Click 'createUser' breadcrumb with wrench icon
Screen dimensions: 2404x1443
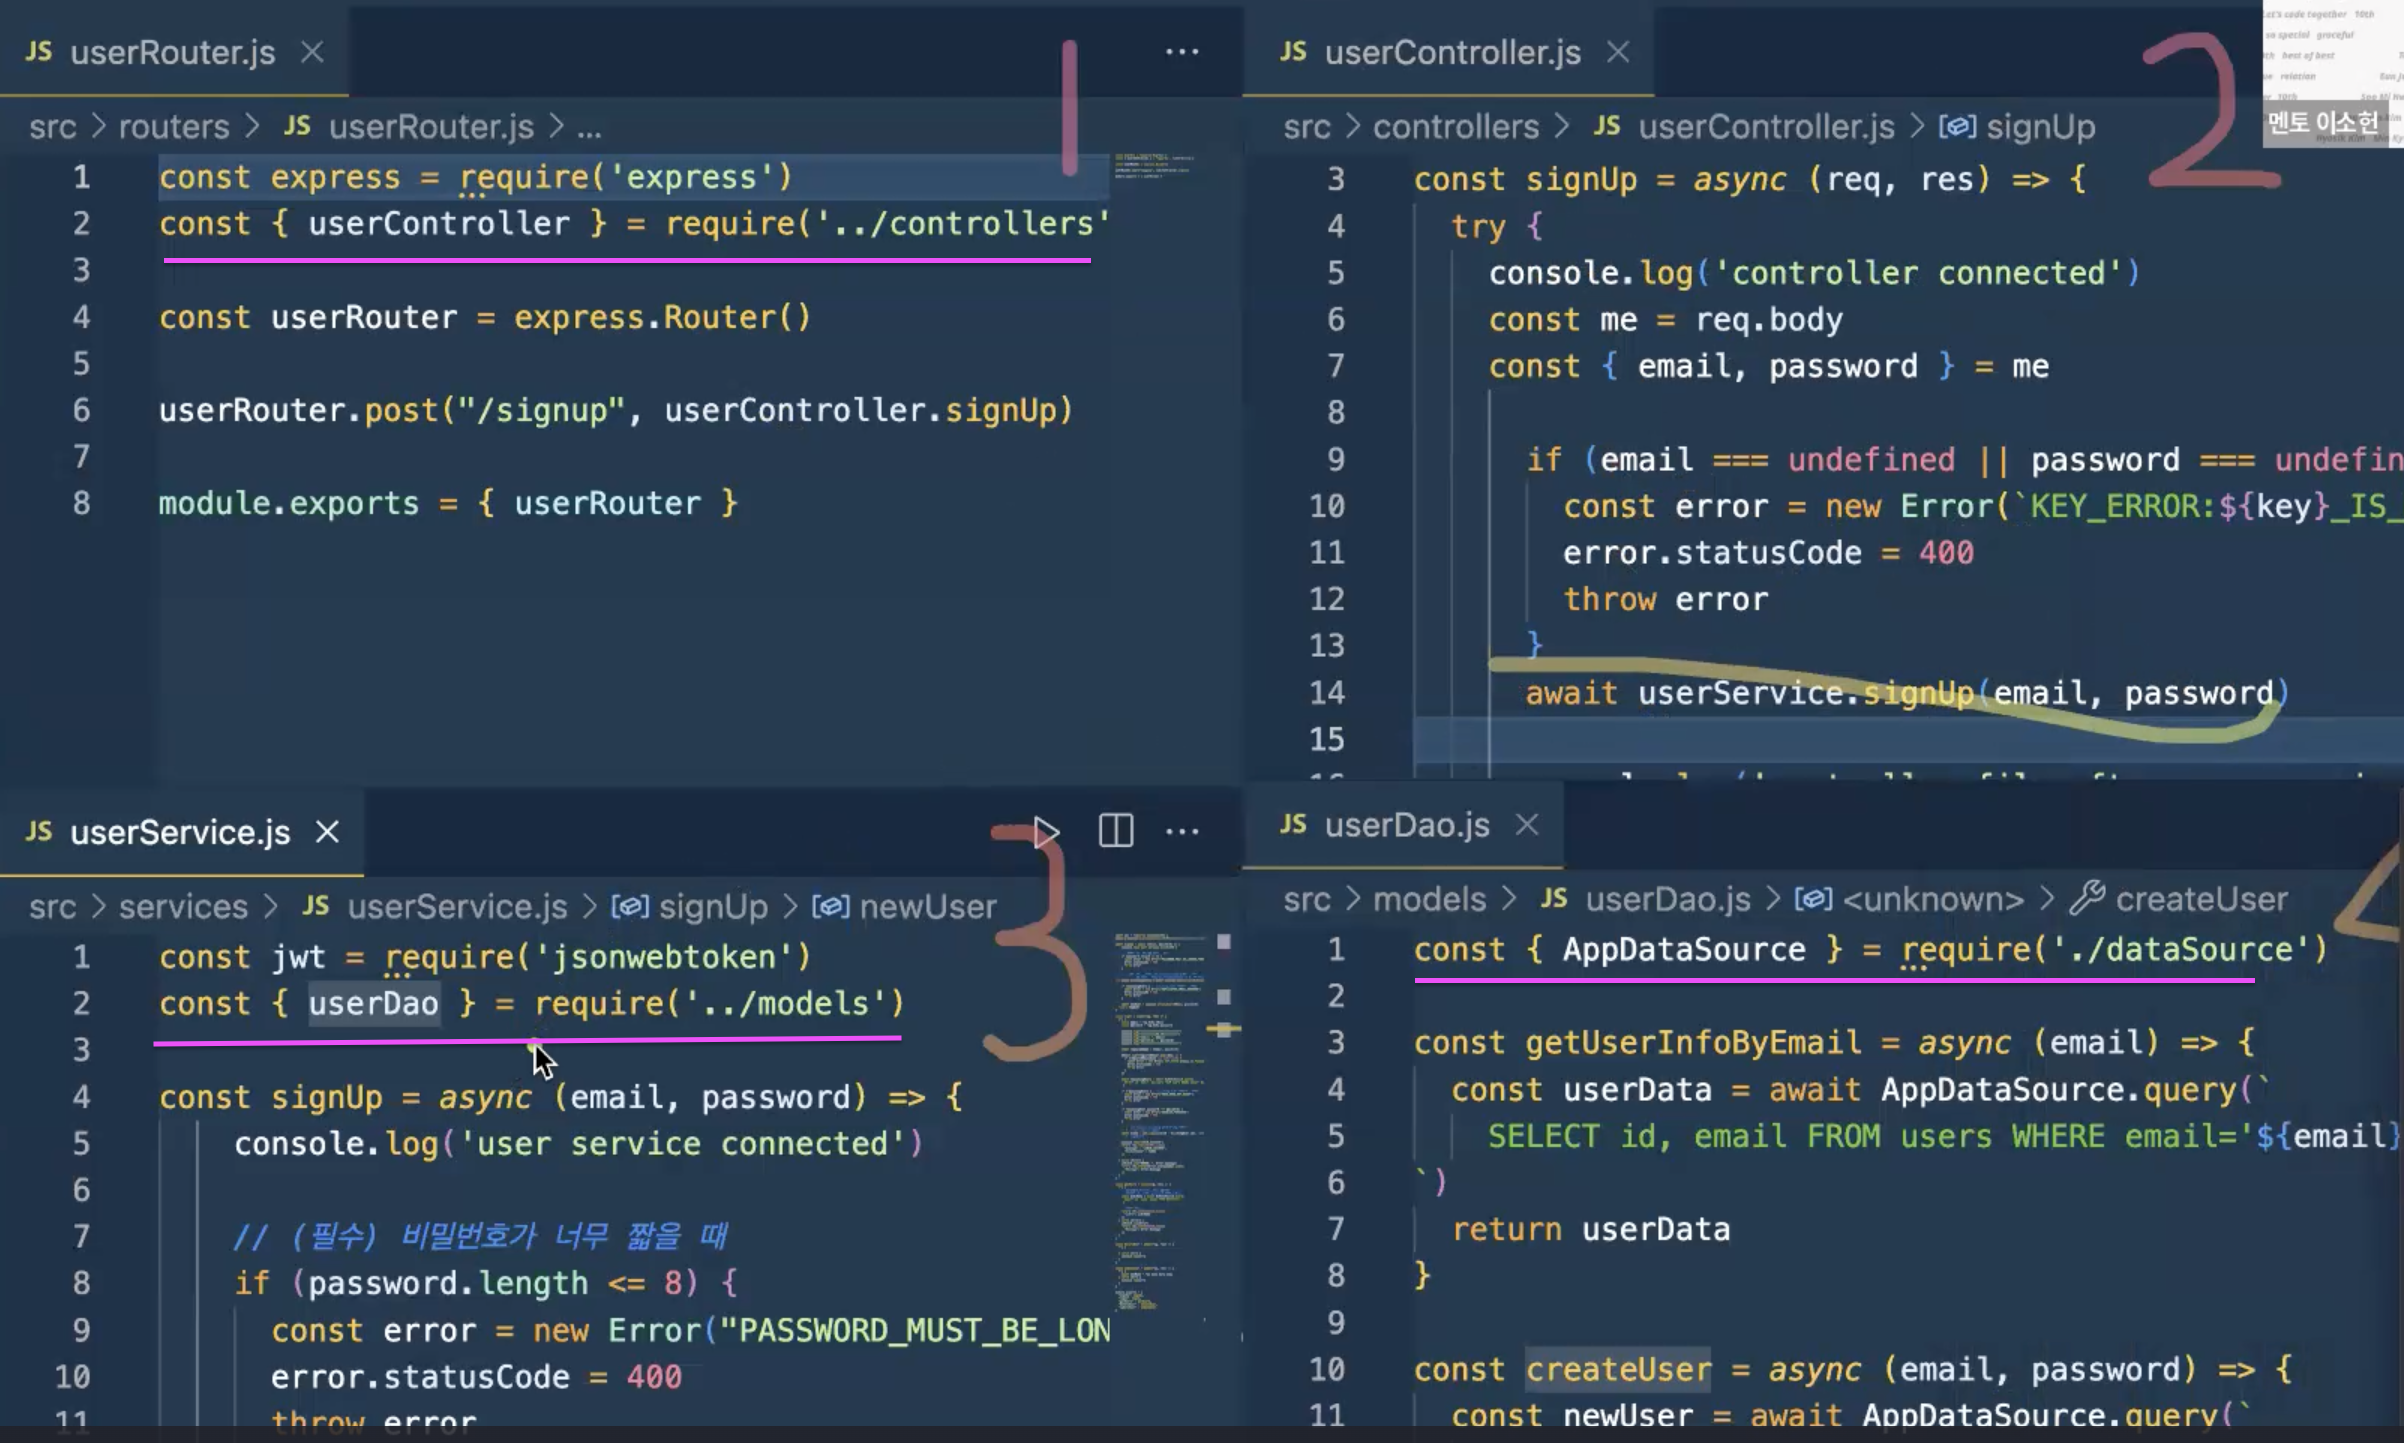pyautogui.click(x=2200, y=899)
